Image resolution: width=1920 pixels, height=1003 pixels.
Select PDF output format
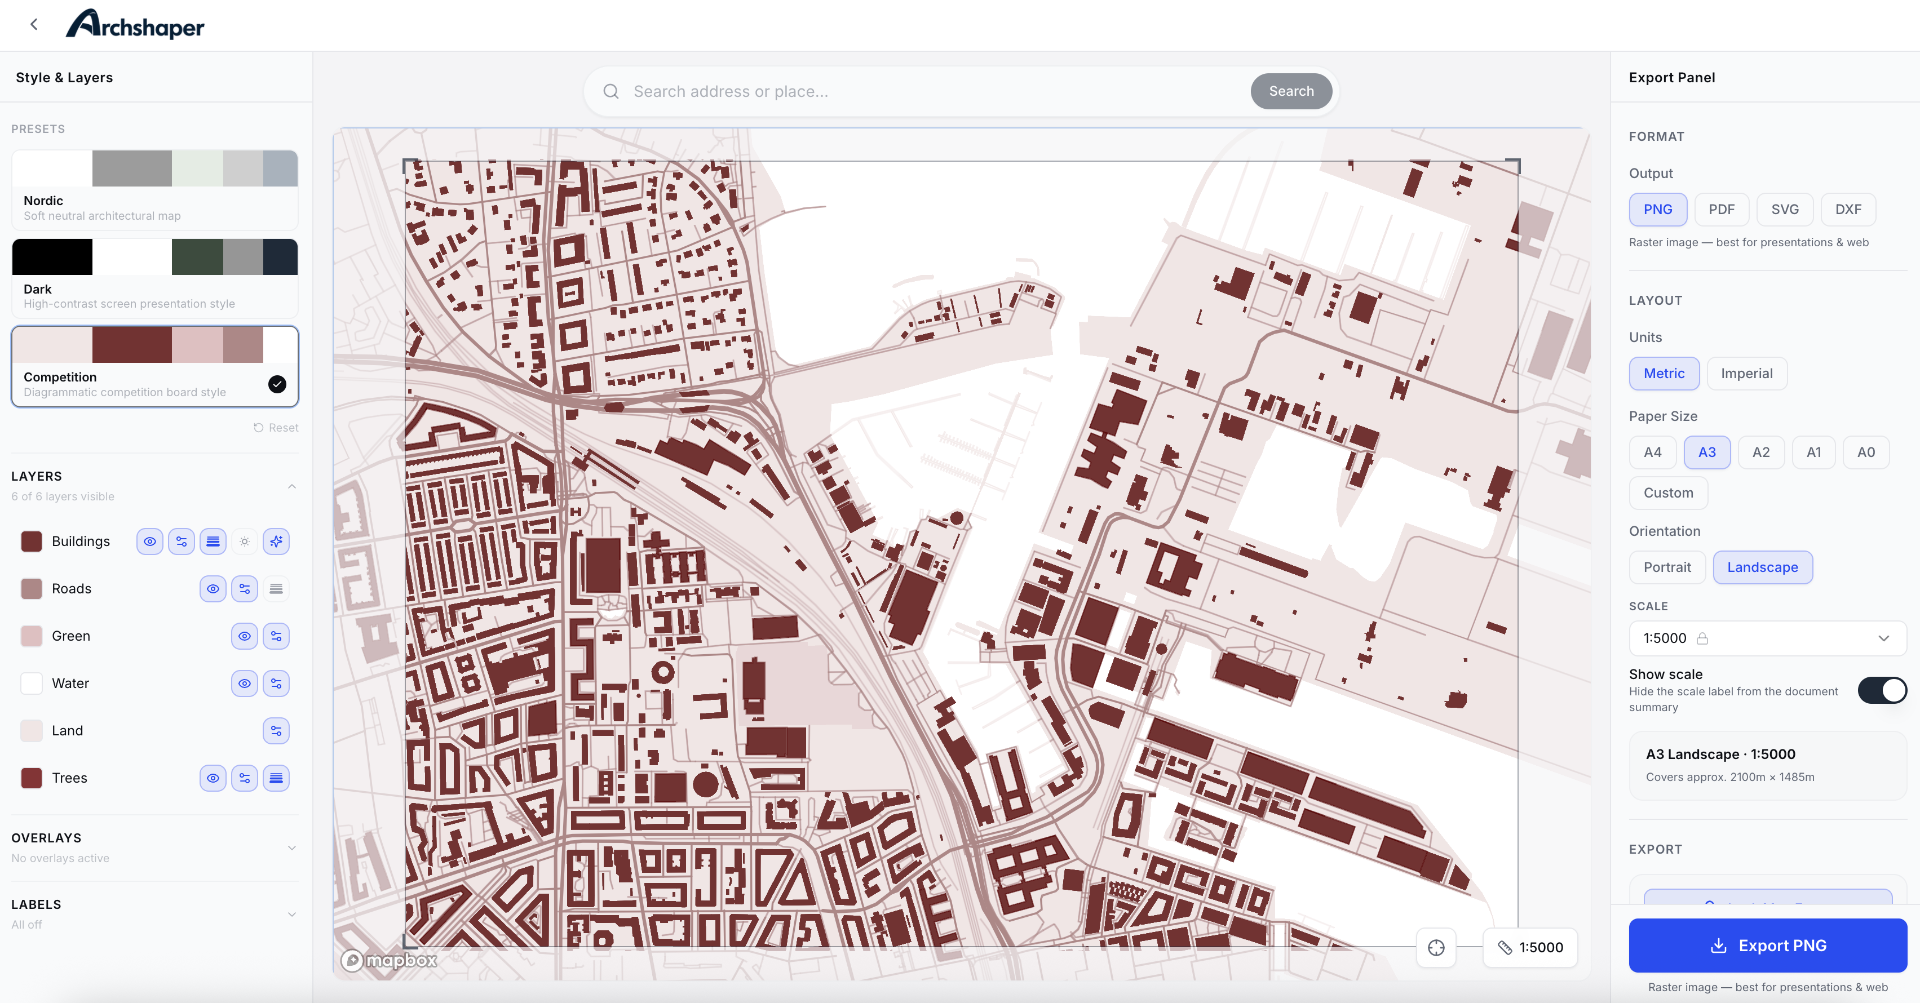tap(1721, 209)
